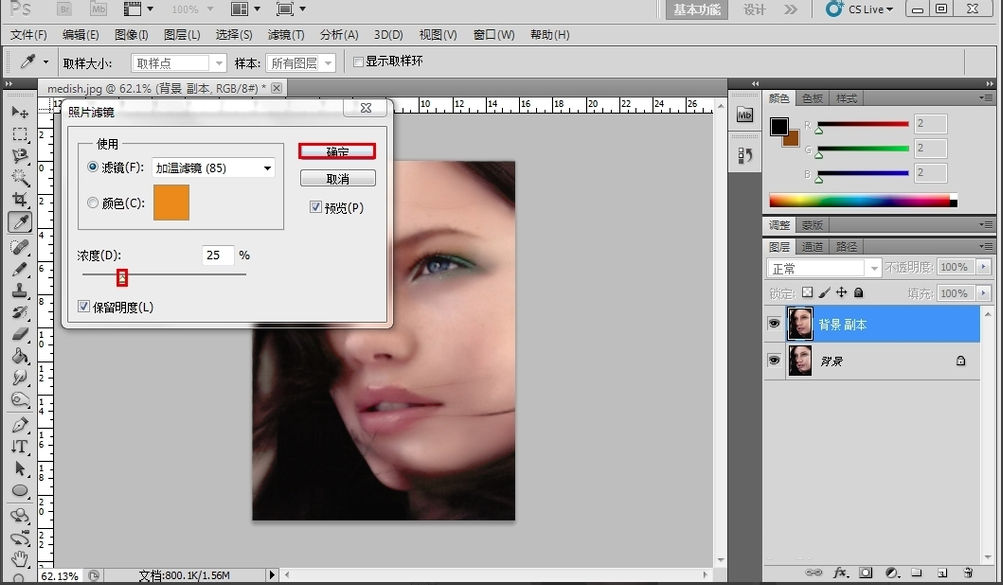Select the Crop tool

[19, 200]
